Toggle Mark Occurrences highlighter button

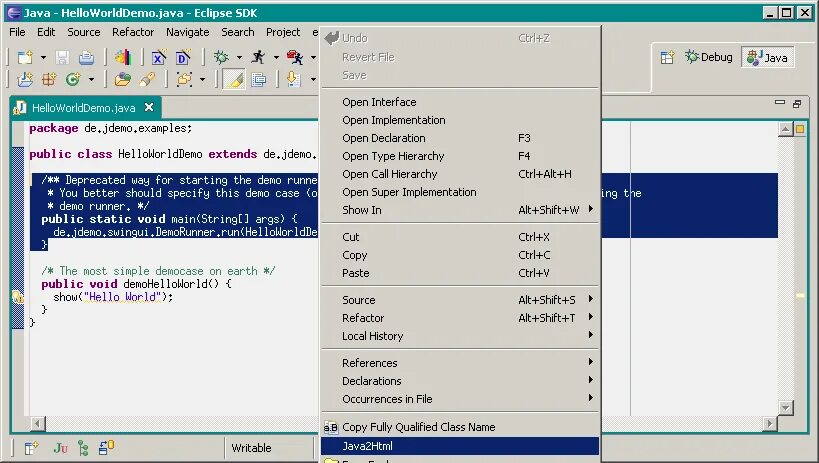(234, 79)
